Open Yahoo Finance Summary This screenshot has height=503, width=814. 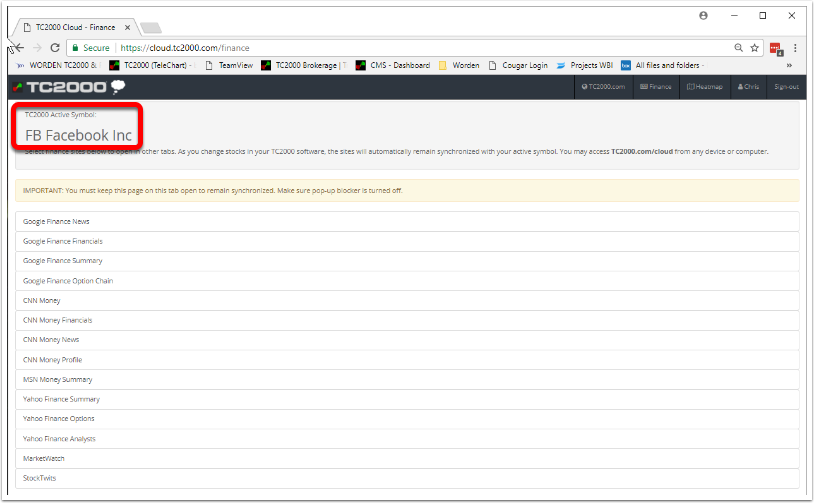[x=407, y=399]
